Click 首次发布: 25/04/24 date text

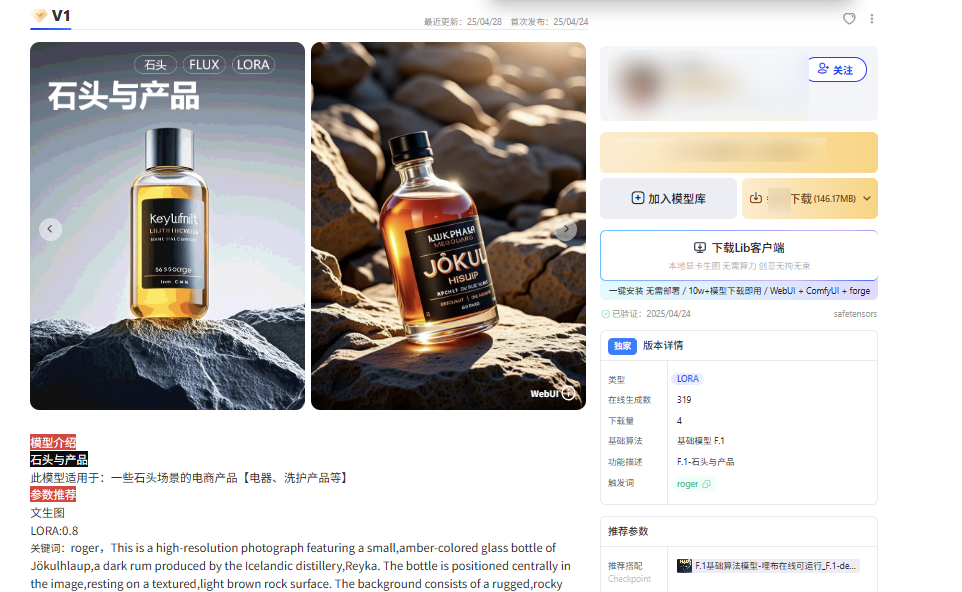pos(549,21)
